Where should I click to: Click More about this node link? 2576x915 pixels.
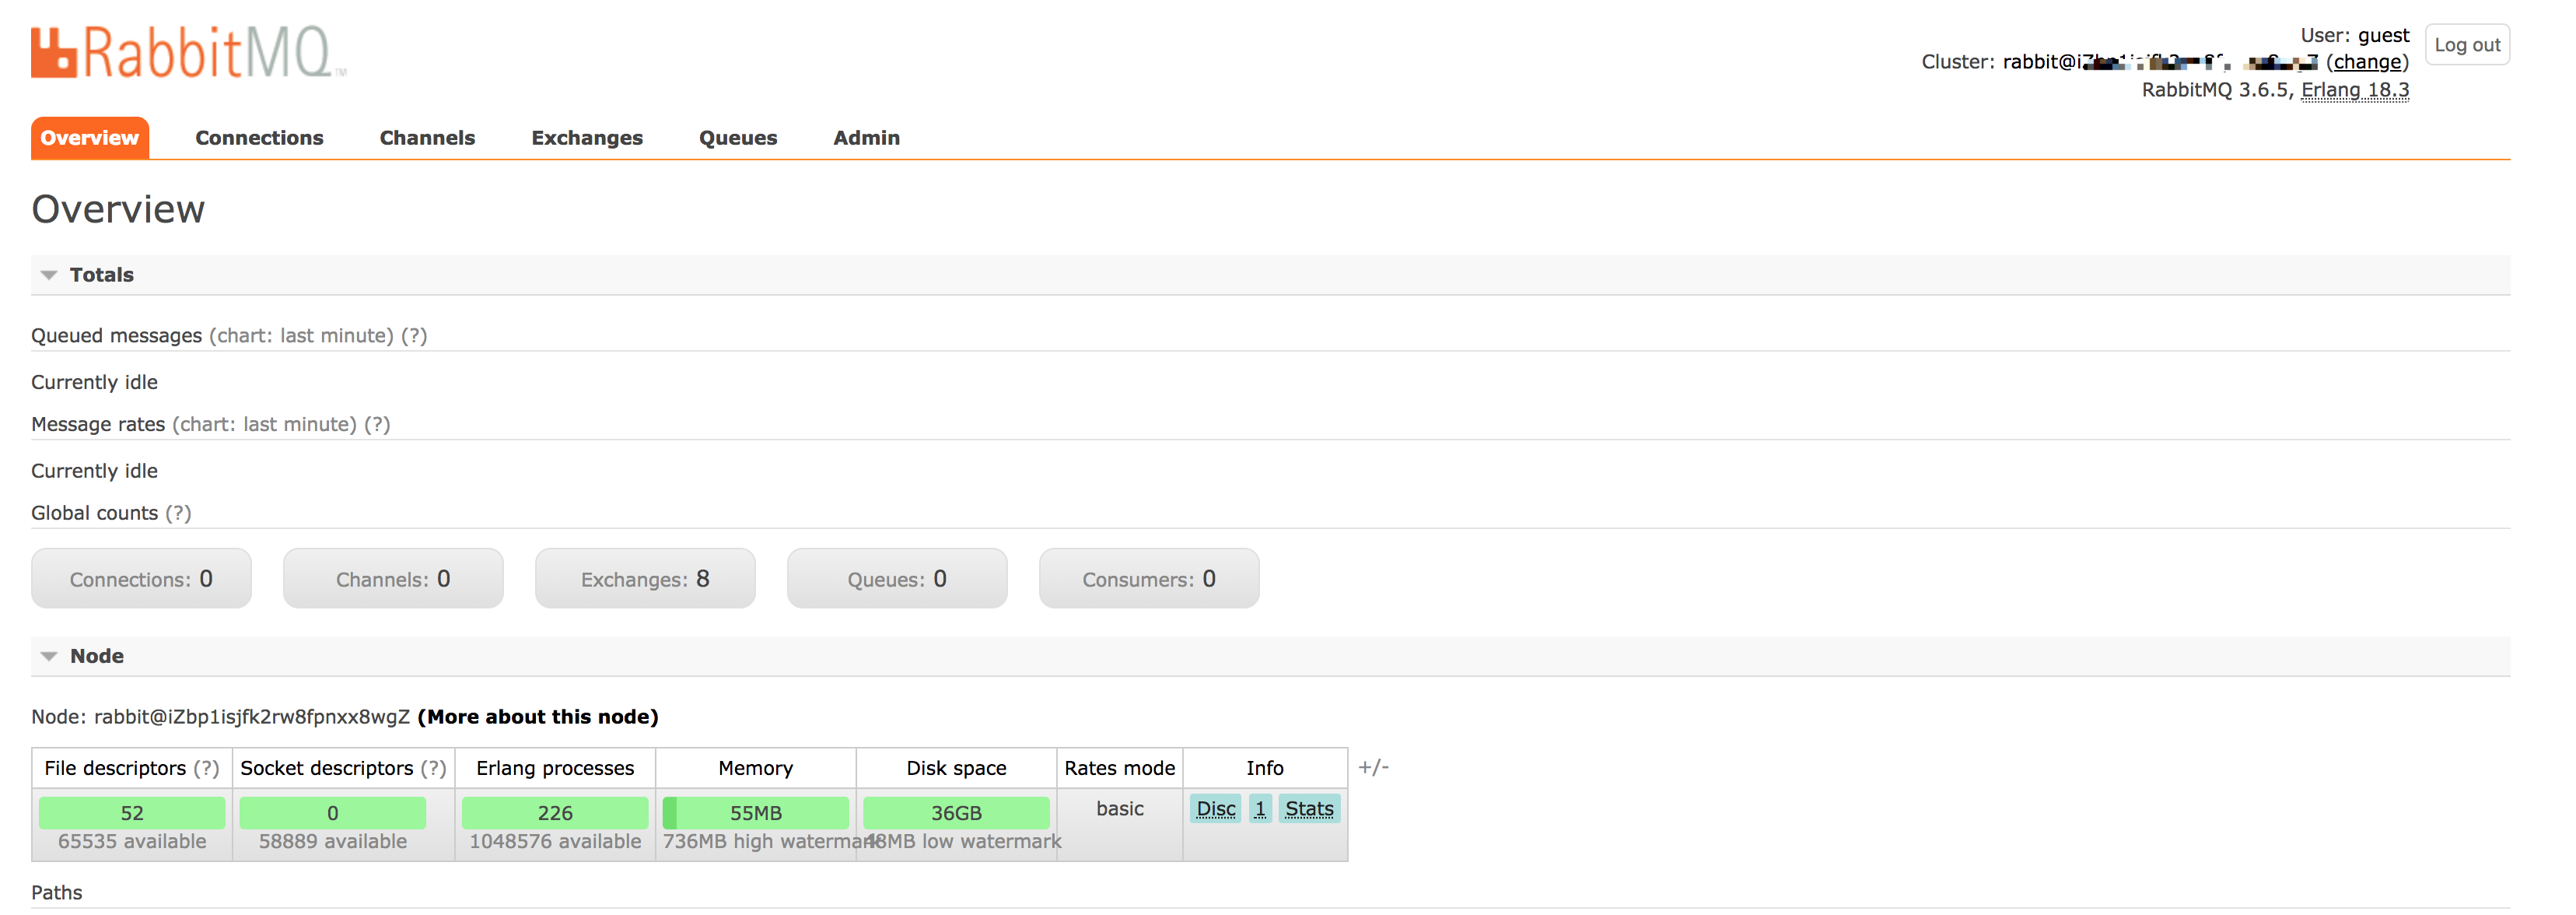538,718
